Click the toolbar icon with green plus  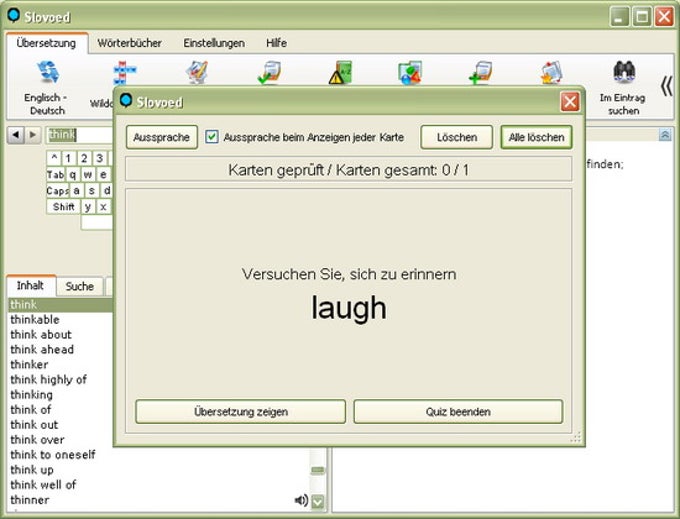coord(480,72)
